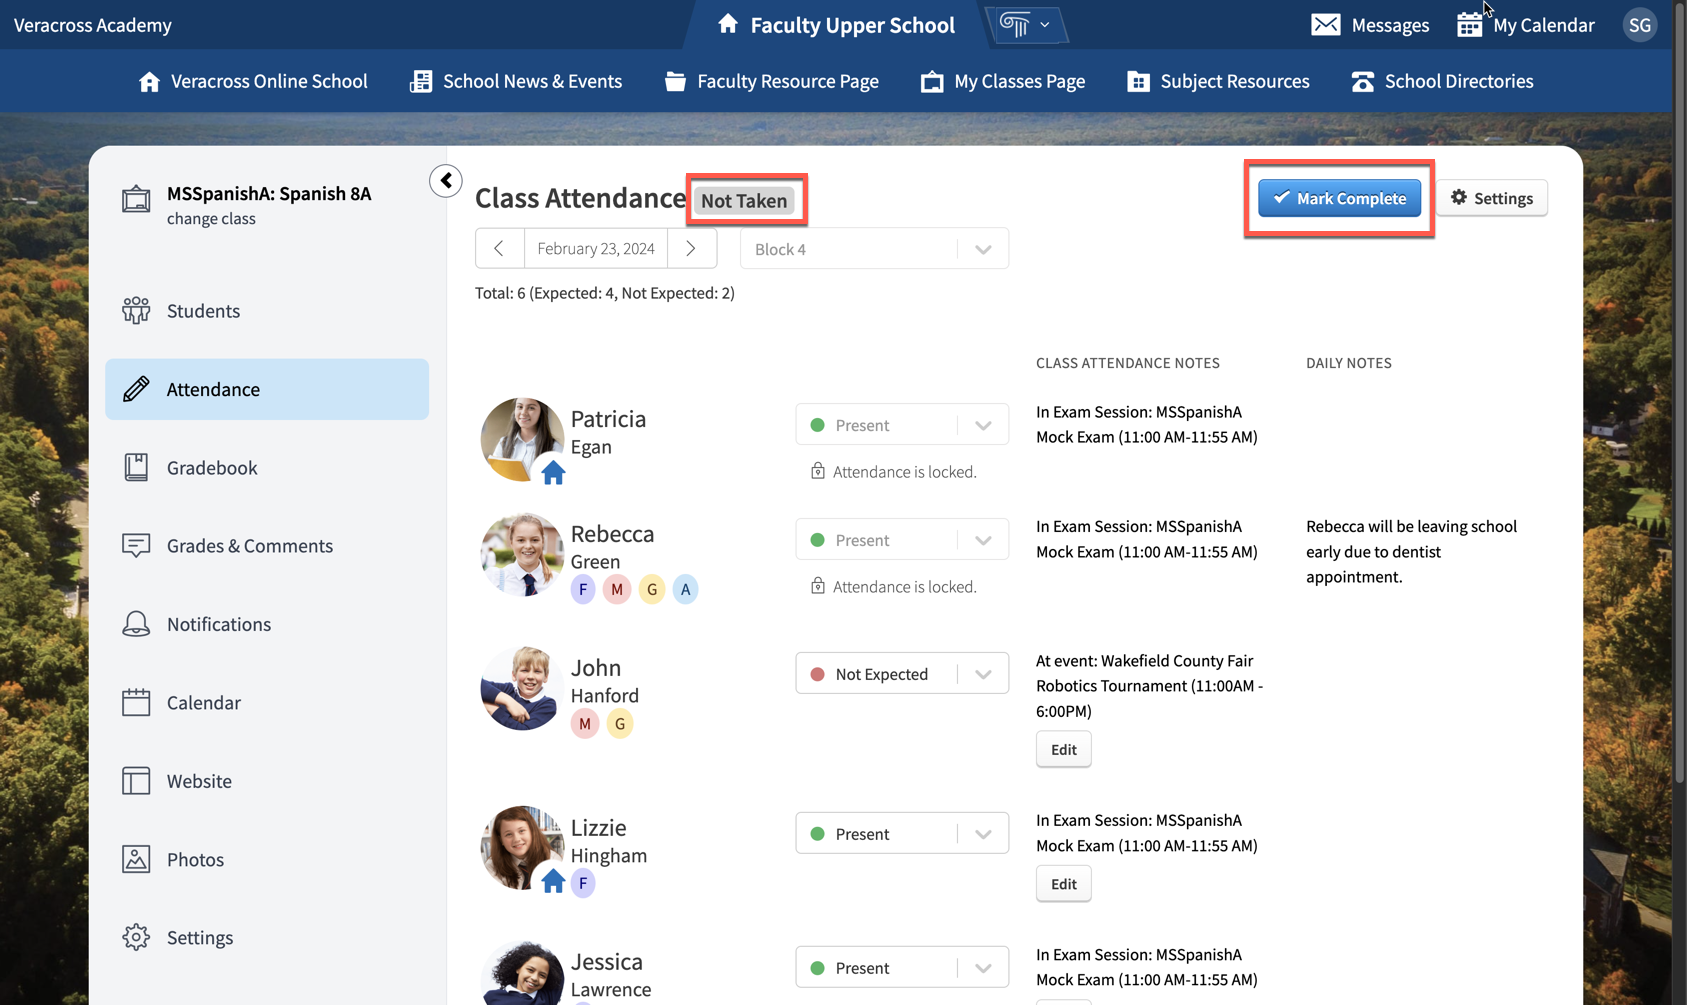This screenshot has width=1687, height=1005.
Task: Go to the next attendance date
Action: pos(691,249)
